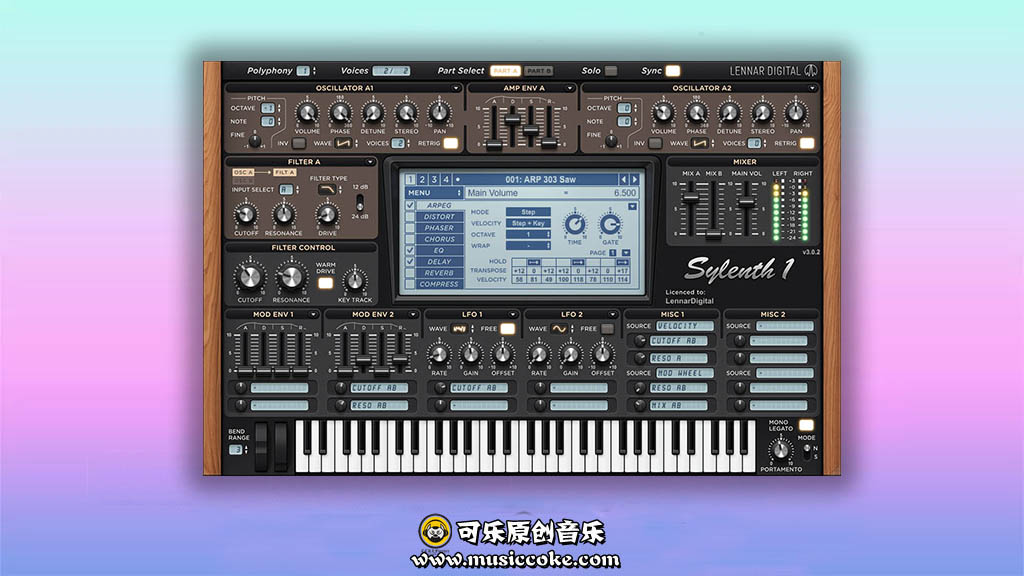Viewport: 1024px width, 576px height.
Task: Click the Oscillator A1 Pan knob
Action: [439, 113]
